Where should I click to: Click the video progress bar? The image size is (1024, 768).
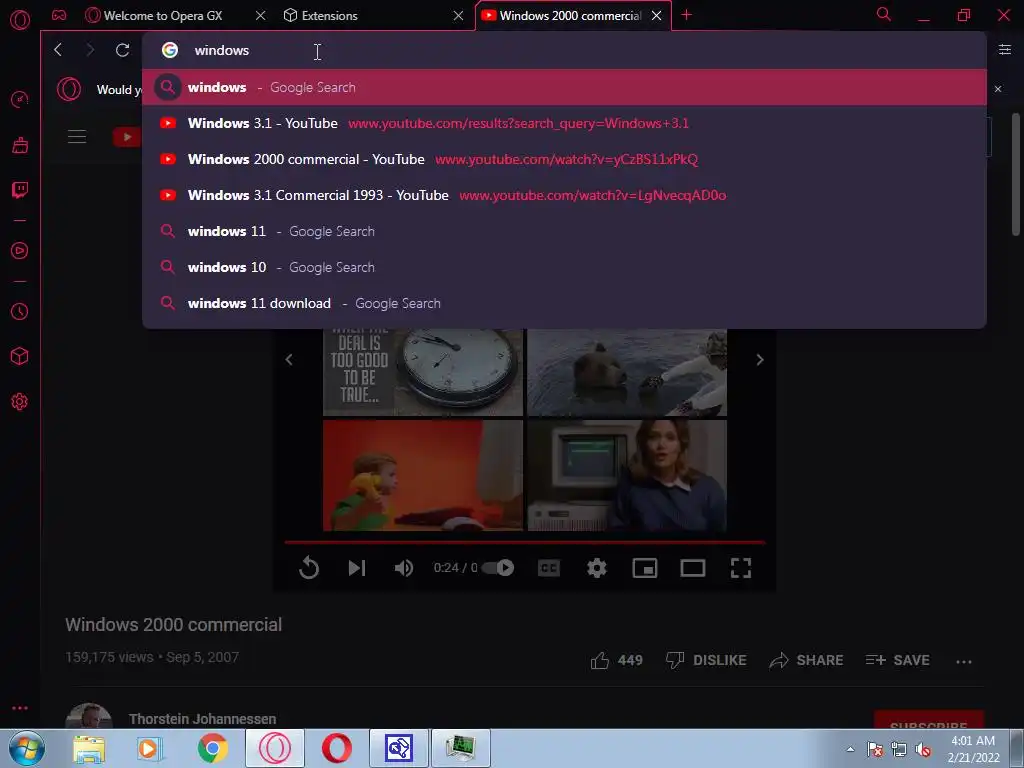pos(524,542)
